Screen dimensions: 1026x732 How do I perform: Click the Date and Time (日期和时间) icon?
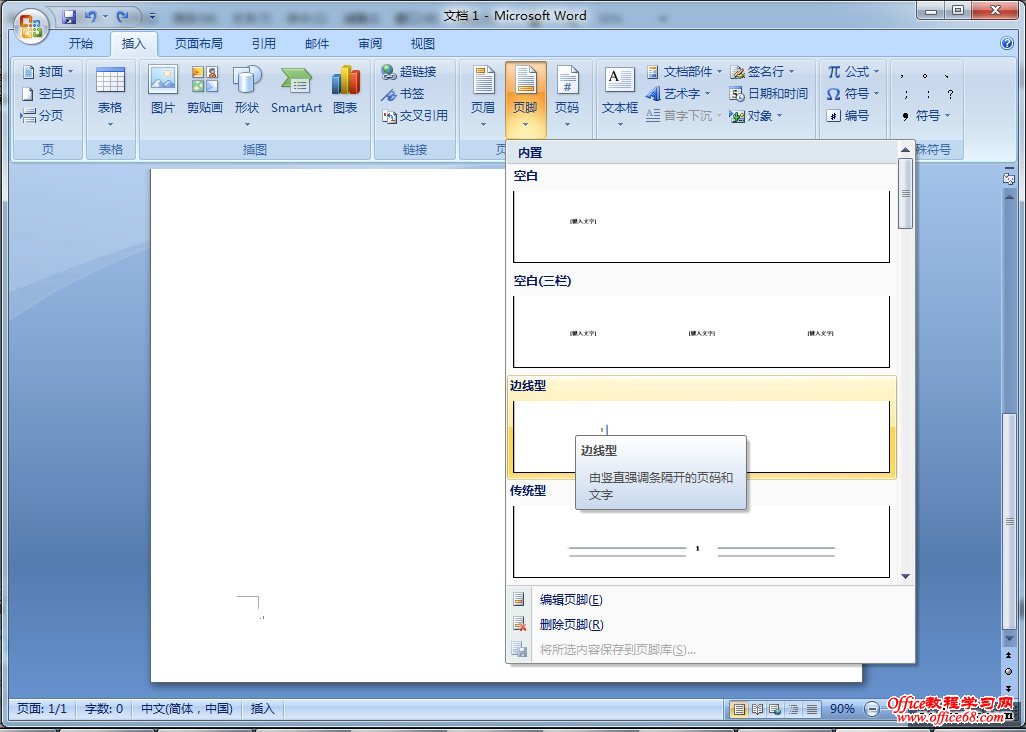768,94
